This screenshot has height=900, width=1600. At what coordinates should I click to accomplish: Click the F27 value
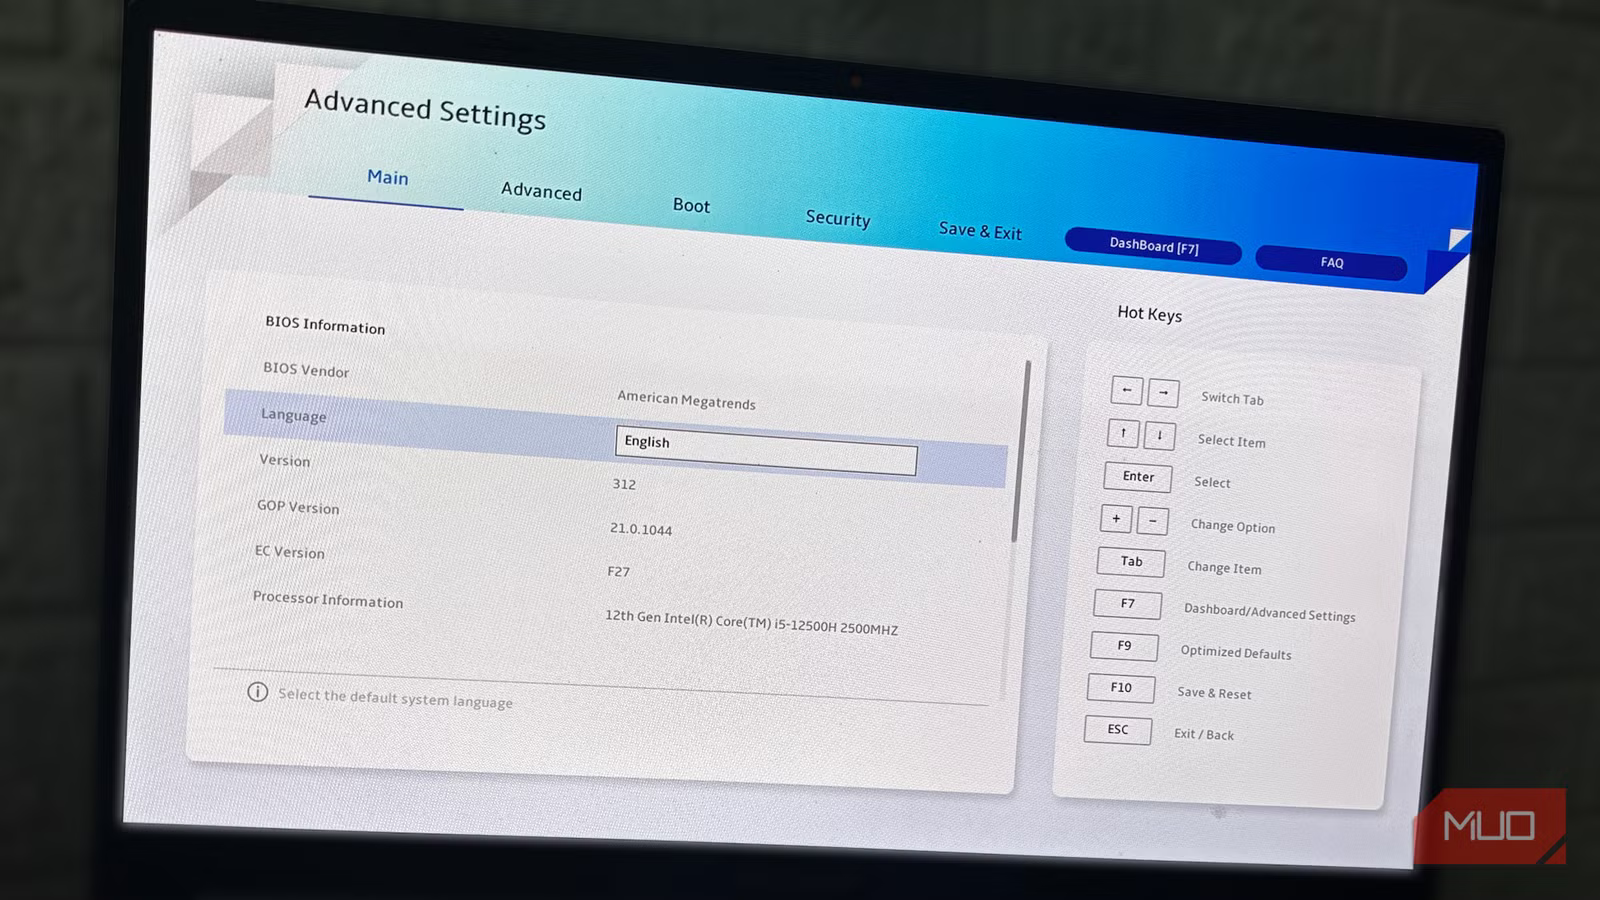click(619, 571)
